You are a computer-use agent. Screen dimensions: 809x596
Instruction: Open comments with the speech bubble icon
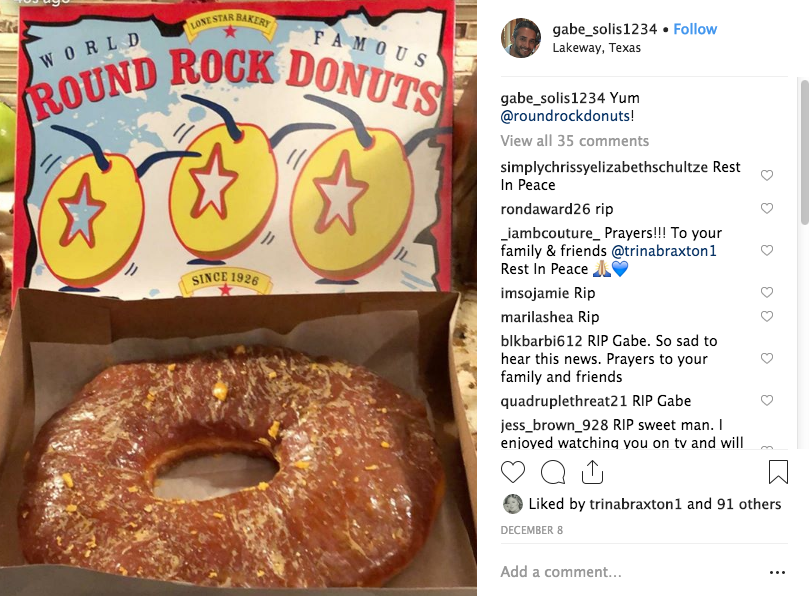[x=553, y=472]
